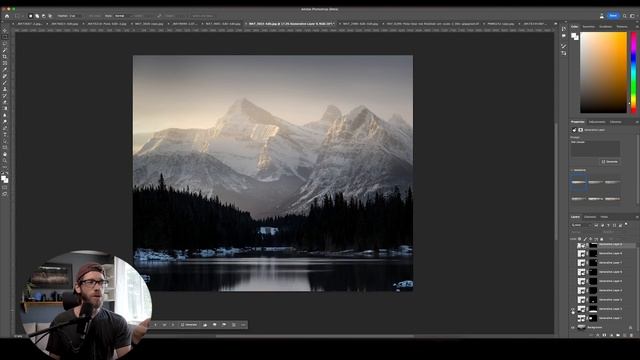The height and width of the screenshot is (360, 640).
Task: Choose Subtract from selection mode icon
Action: (x=44, y=16)
